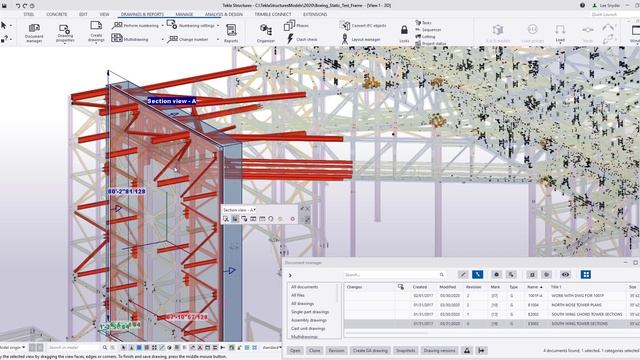Switch to the MANAGE ribbon tab
This screenshot has width=640, height=360.
click(x=184, y=14)
